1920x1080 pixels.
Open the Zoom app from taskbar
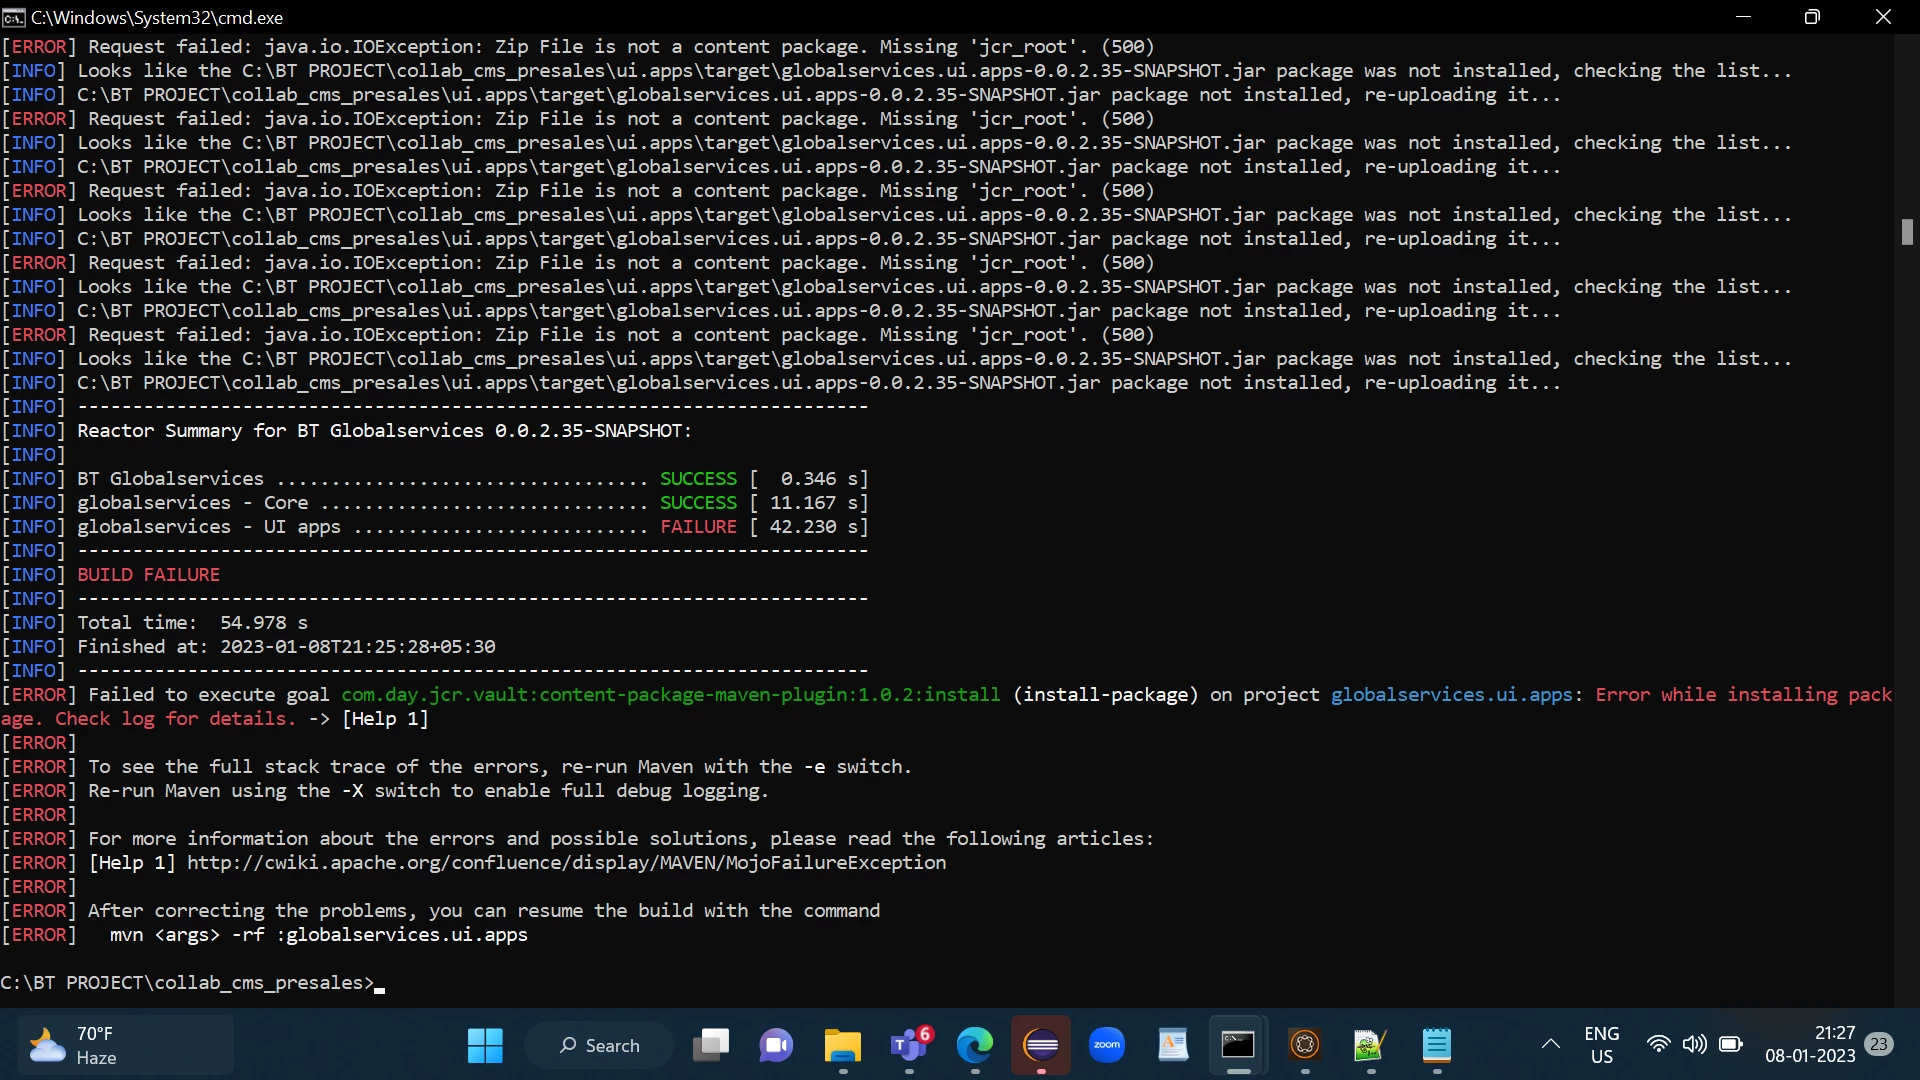pos(1107,1045)
